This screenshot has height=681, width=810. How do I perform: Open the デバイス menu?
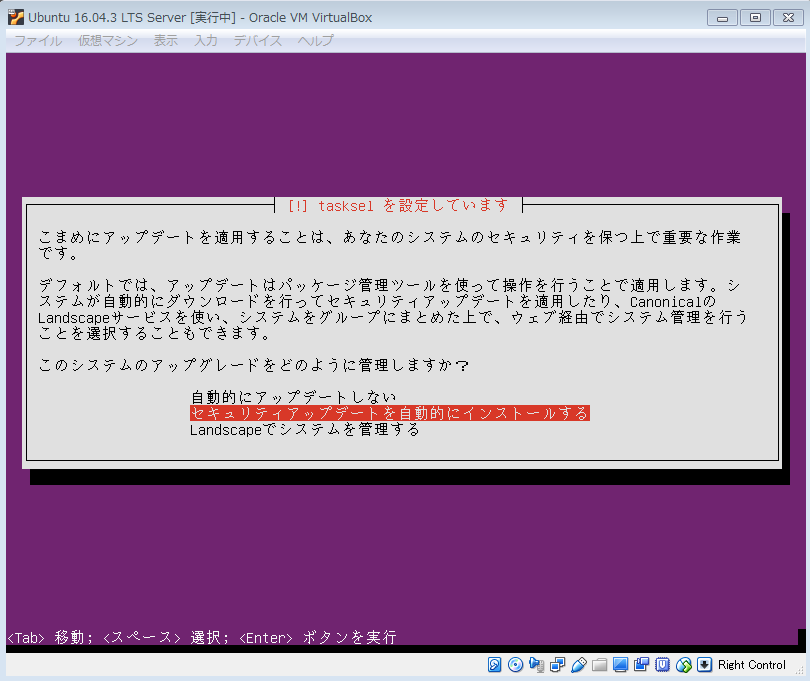(257, 41)
